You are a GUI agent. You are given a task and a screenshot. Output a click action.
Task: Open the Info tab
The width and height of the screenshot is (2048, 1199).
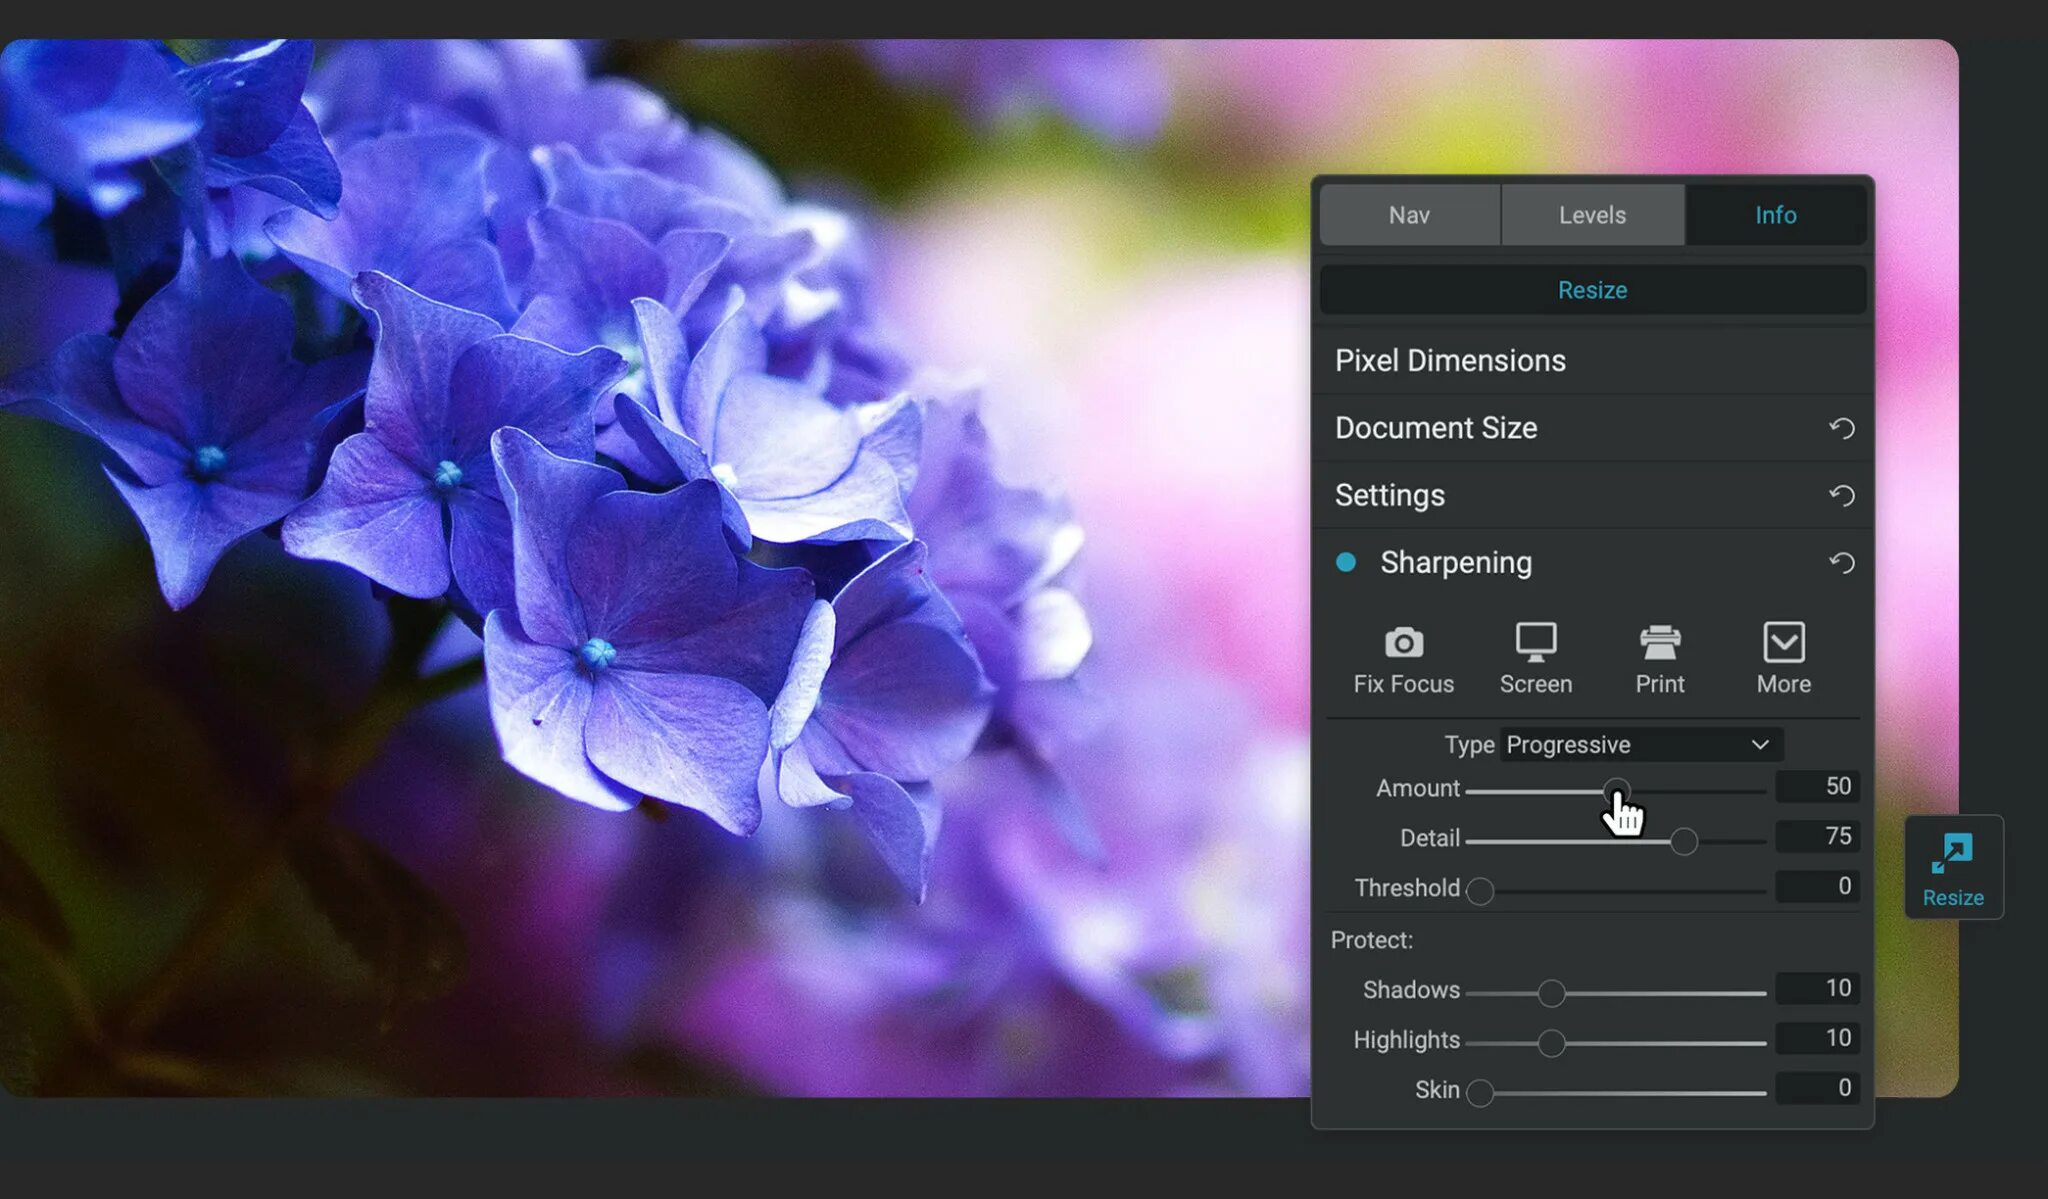pyautogui.click(x=1775, y=215)
